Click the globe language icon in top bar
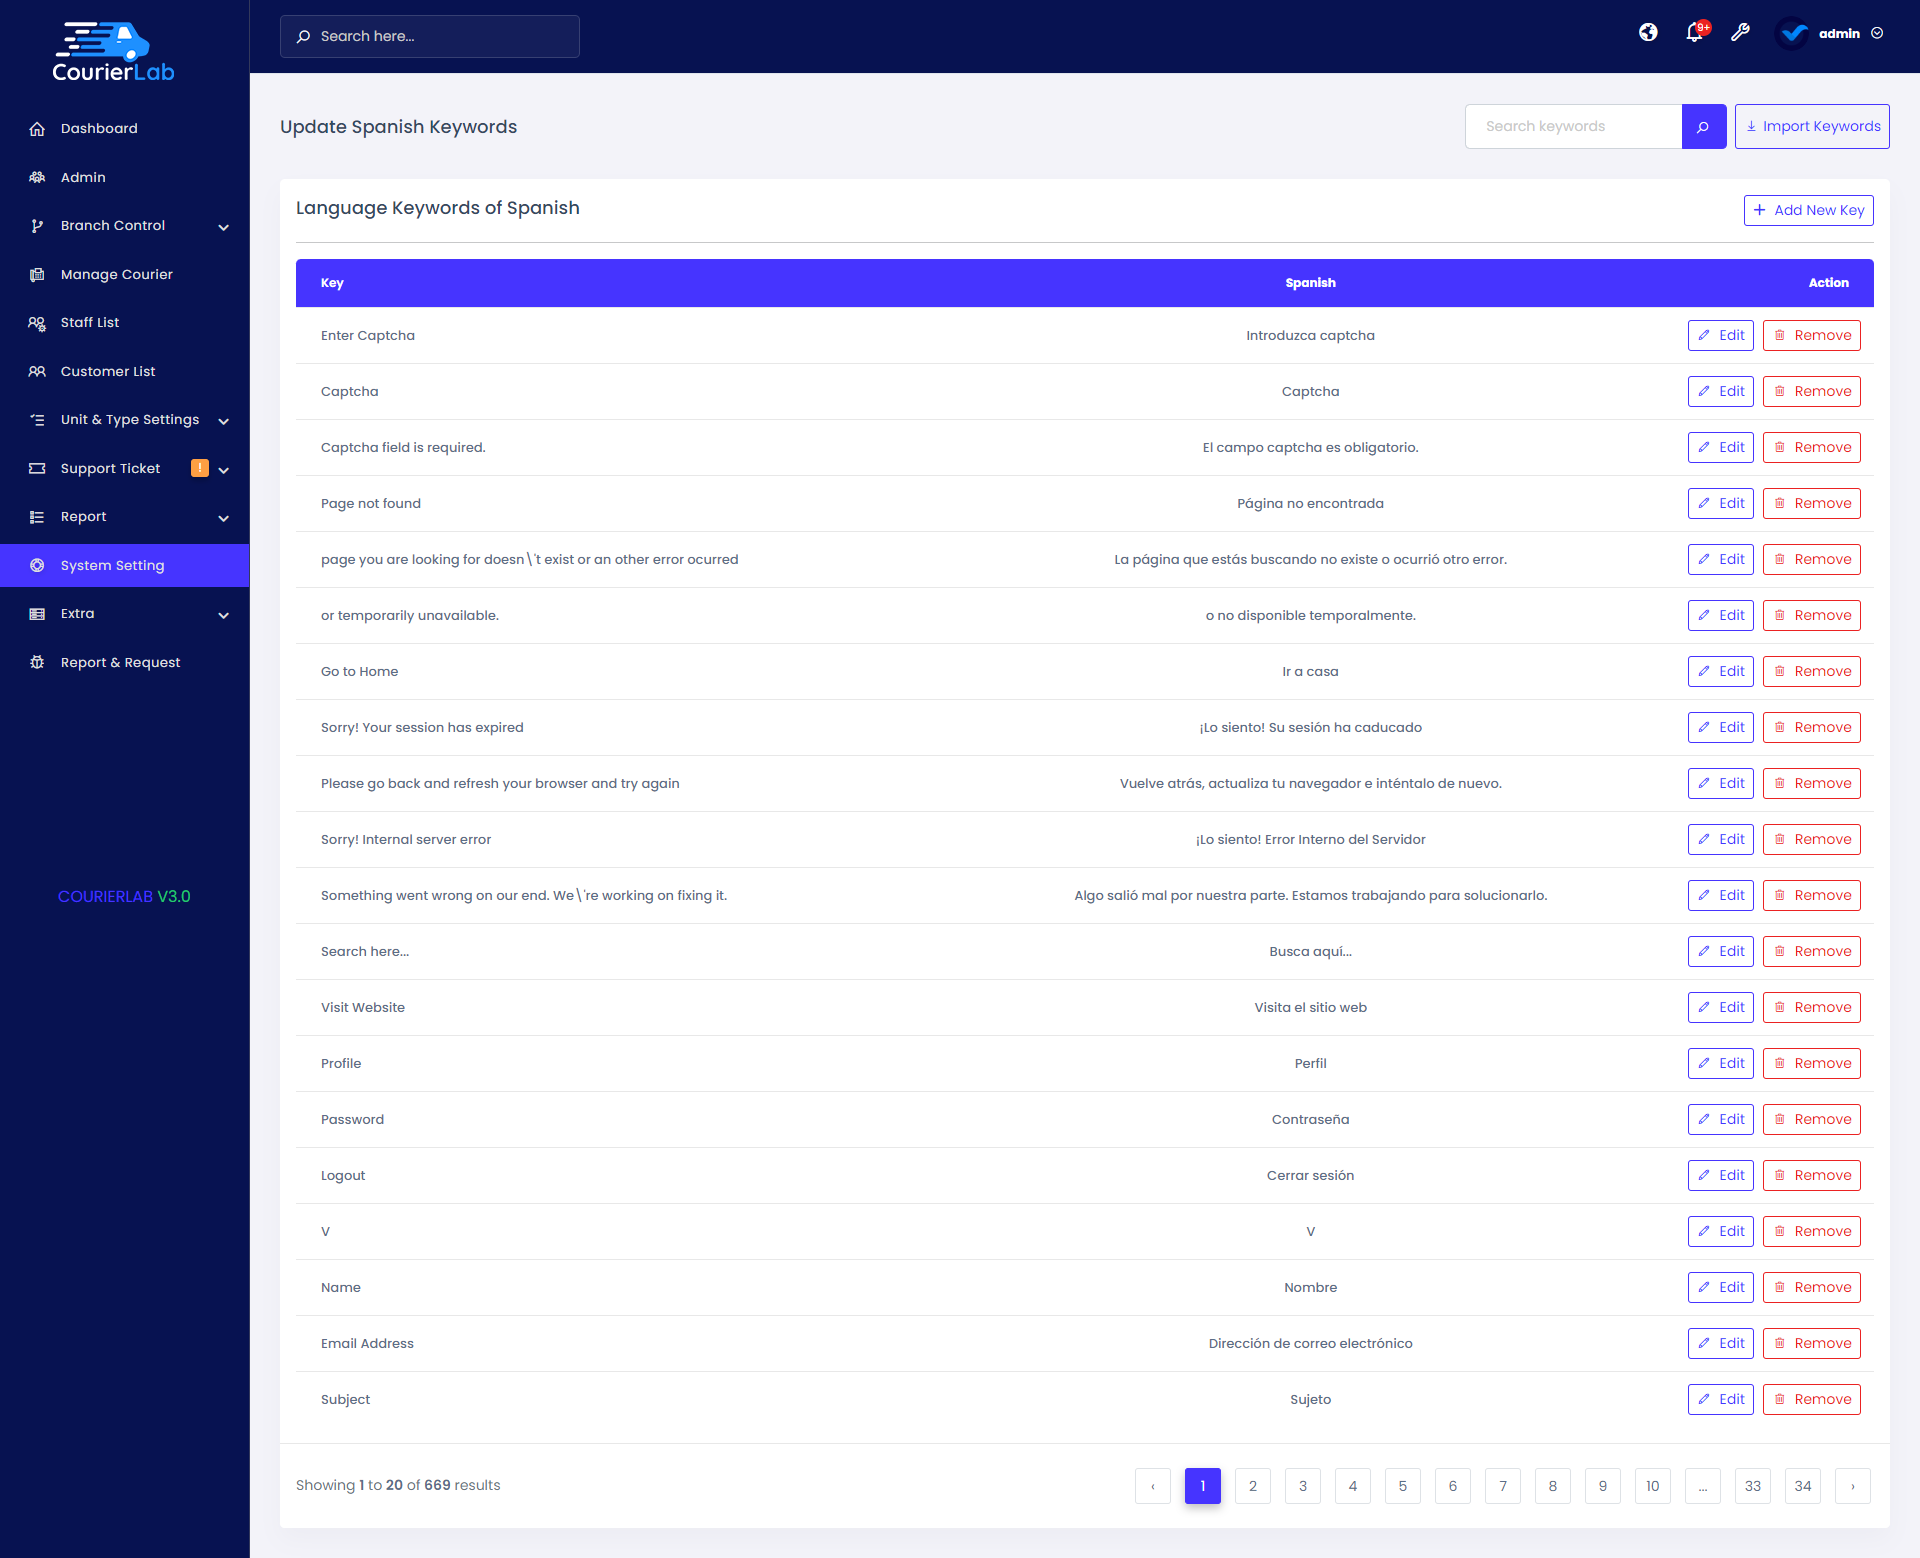 [1648, 32]
